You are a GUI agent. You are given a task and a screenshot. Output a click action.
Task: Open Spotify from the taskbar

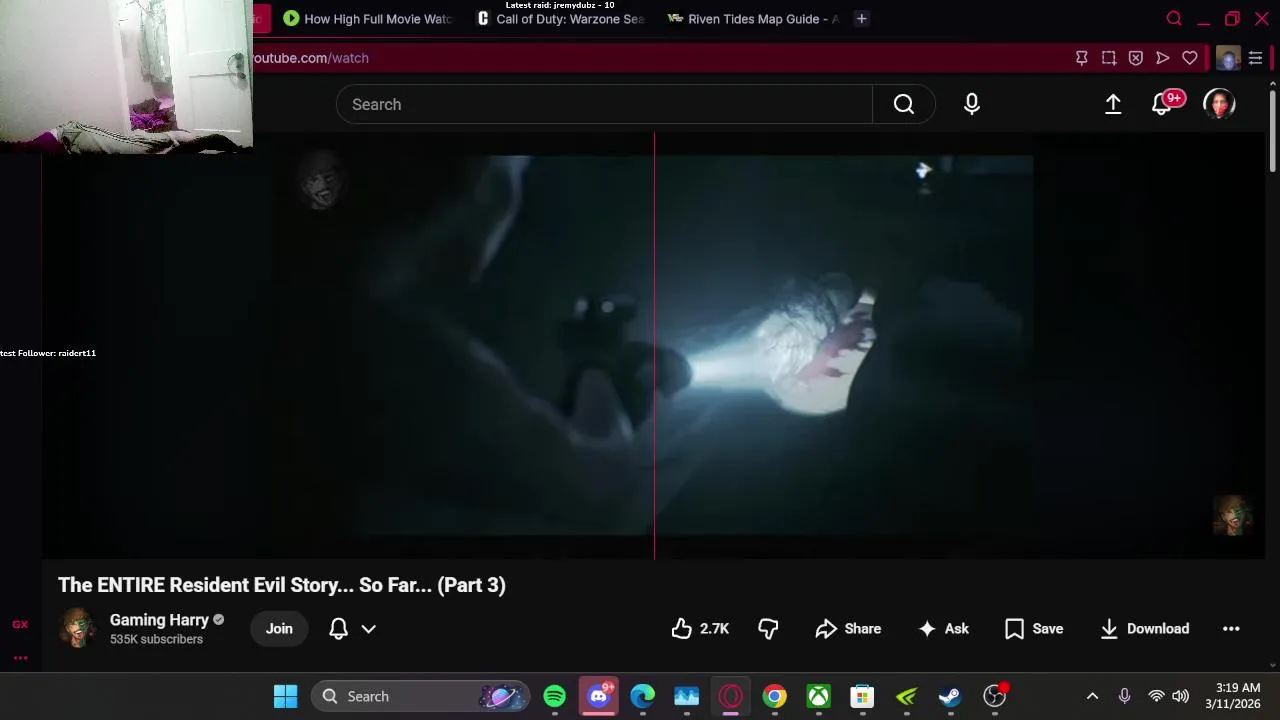click(x=554, y=696)
